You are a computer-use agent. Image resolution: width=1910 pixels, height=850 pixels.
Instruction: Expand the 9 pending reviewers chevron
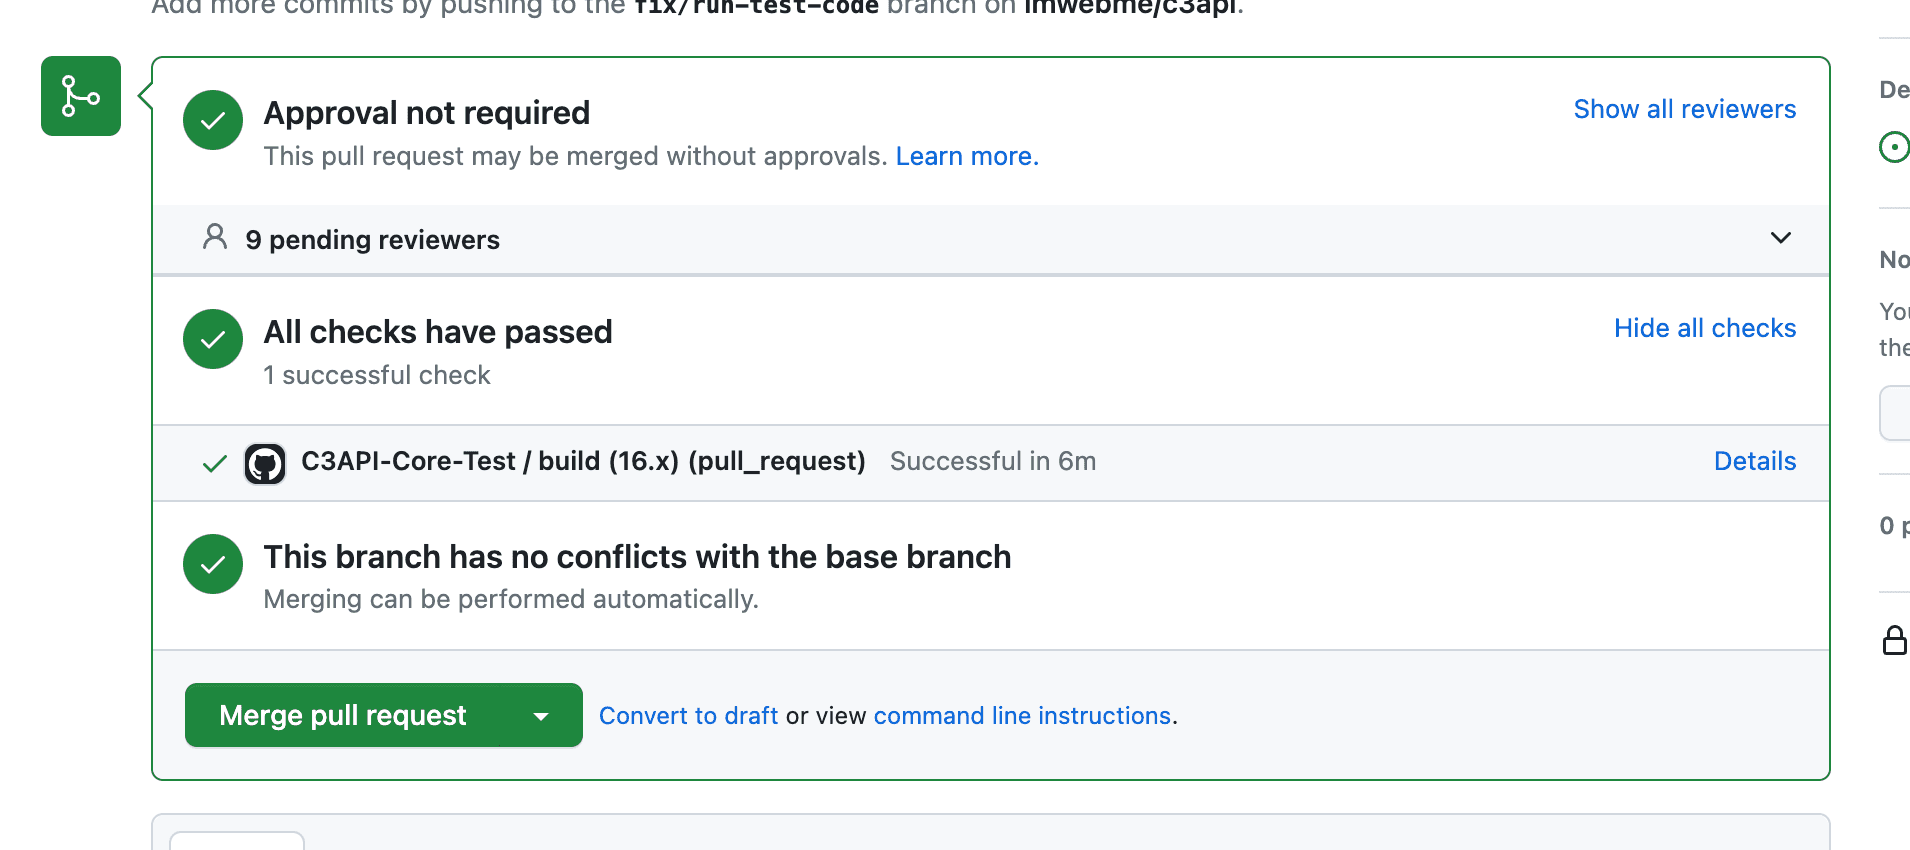click(x=1780, y=238)
